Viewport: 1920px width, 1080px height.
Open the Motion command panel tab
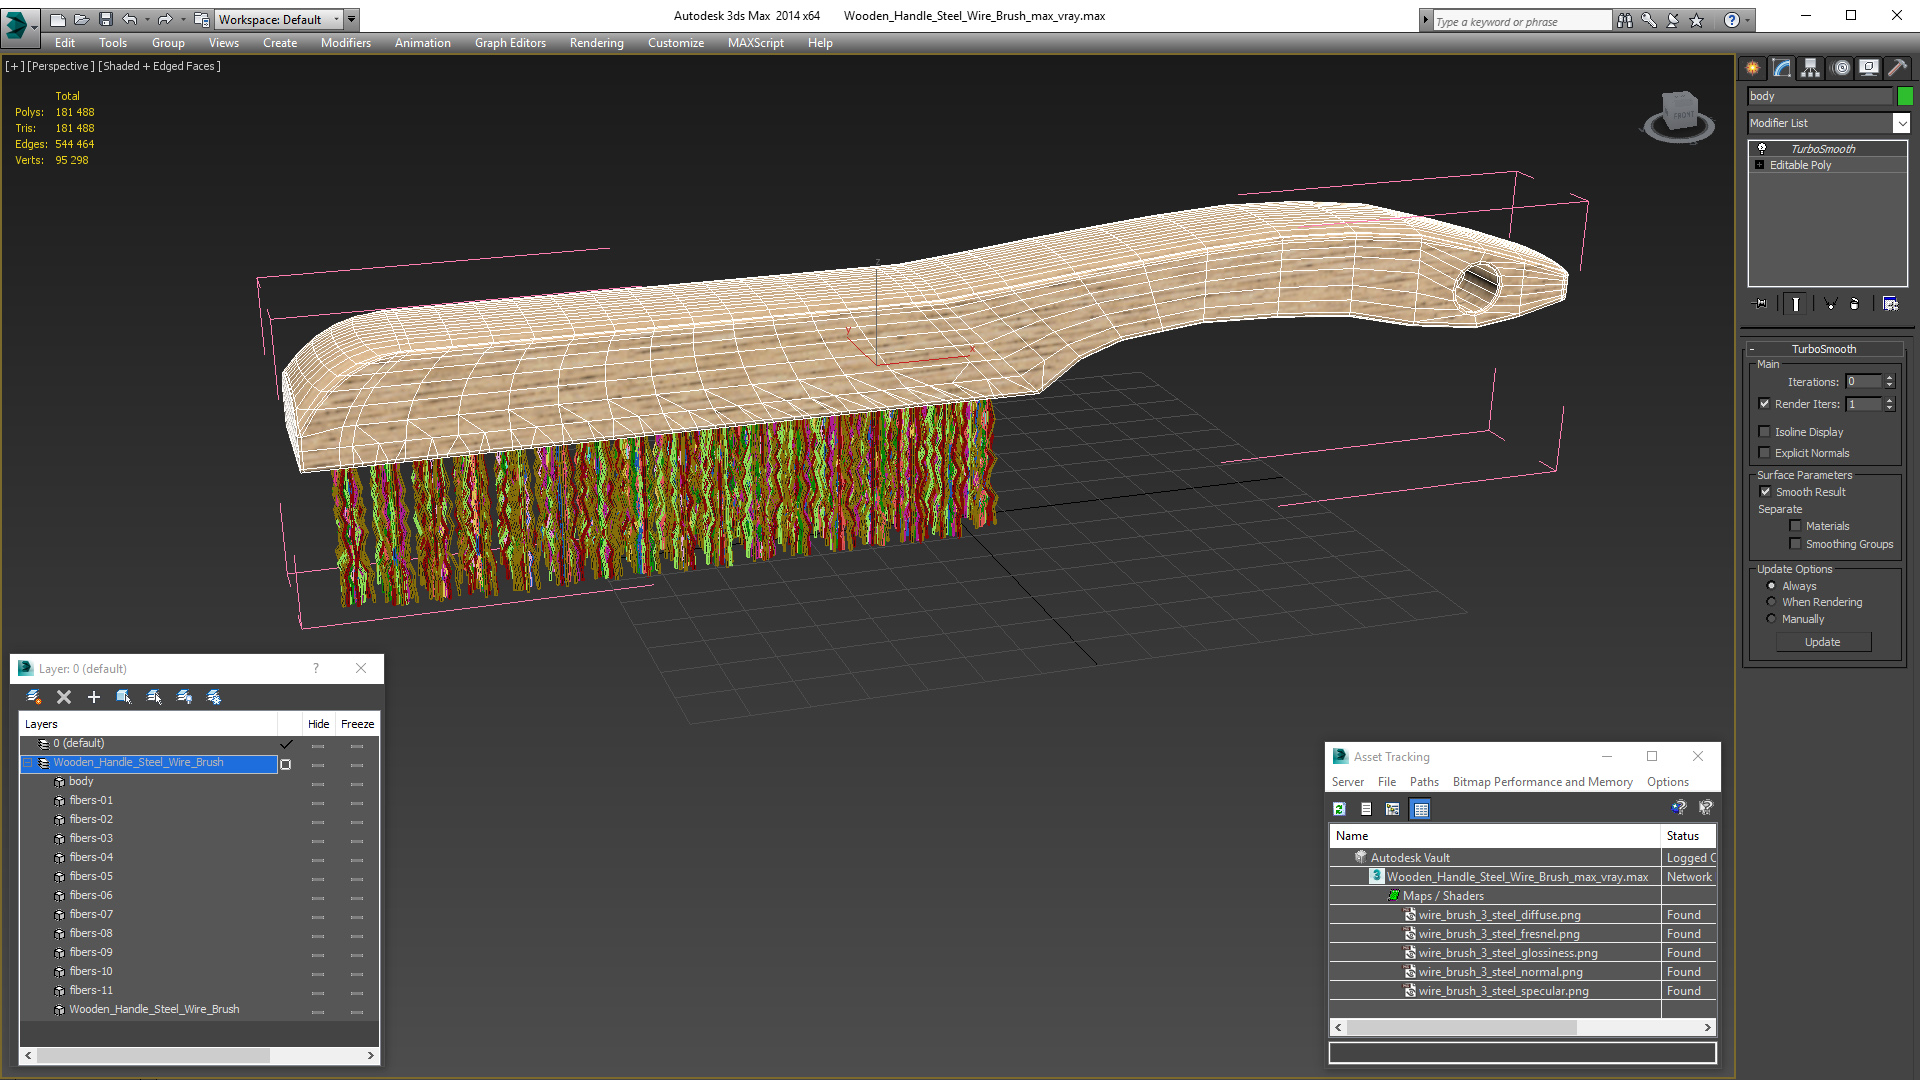pyautogui.click(x=1840, y=68)
